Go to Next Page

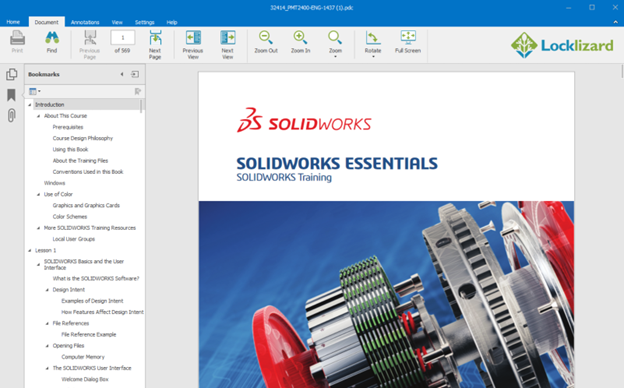click(x=155, y=45)
